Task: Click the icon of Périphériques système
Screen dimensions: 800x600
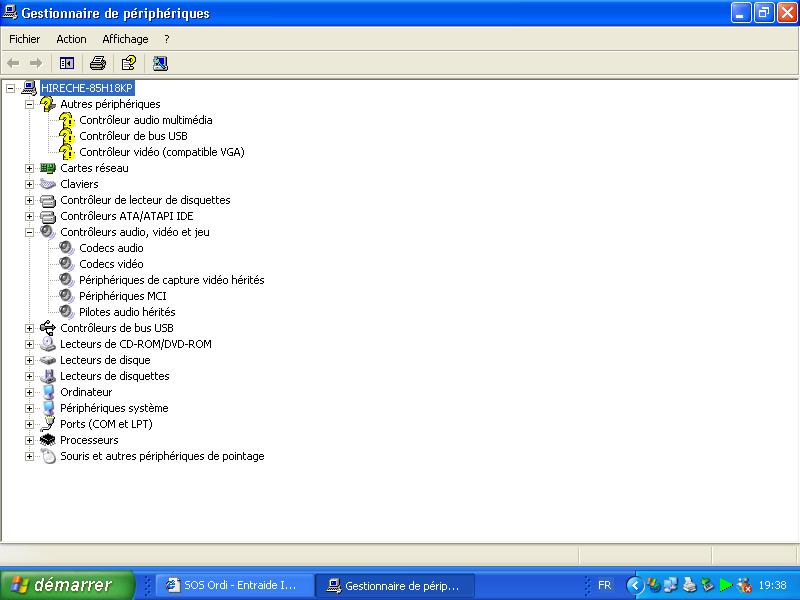Action: click(48, 408)
